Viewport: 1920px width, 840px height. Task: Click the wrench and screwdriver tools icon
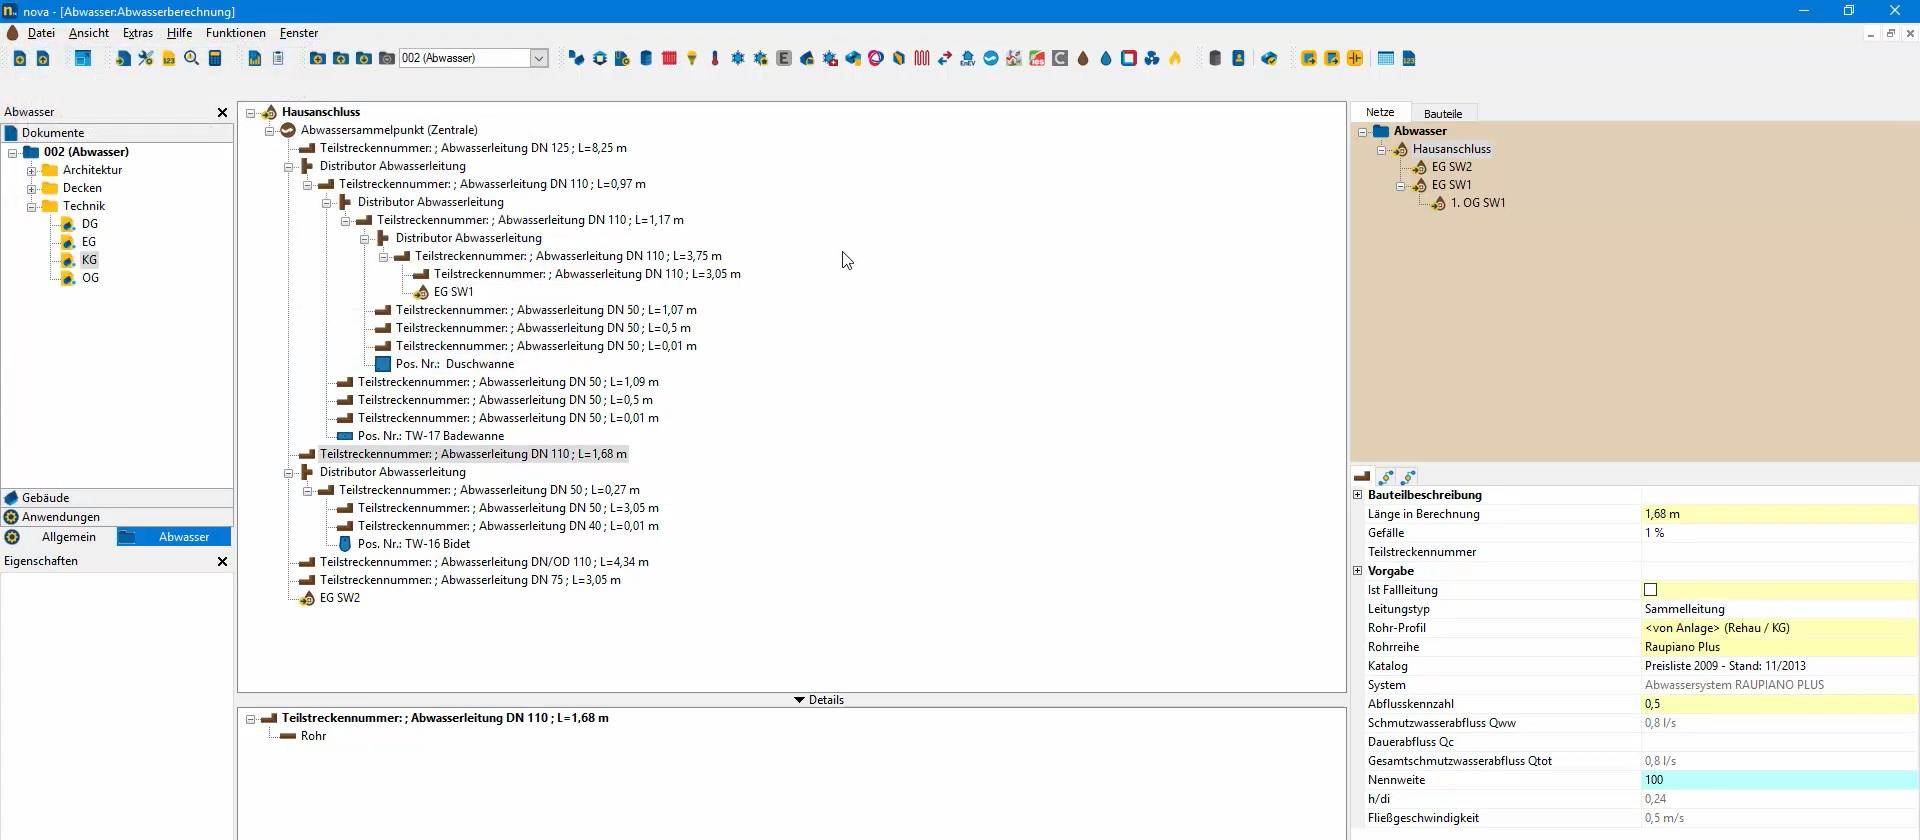point(146,59)
